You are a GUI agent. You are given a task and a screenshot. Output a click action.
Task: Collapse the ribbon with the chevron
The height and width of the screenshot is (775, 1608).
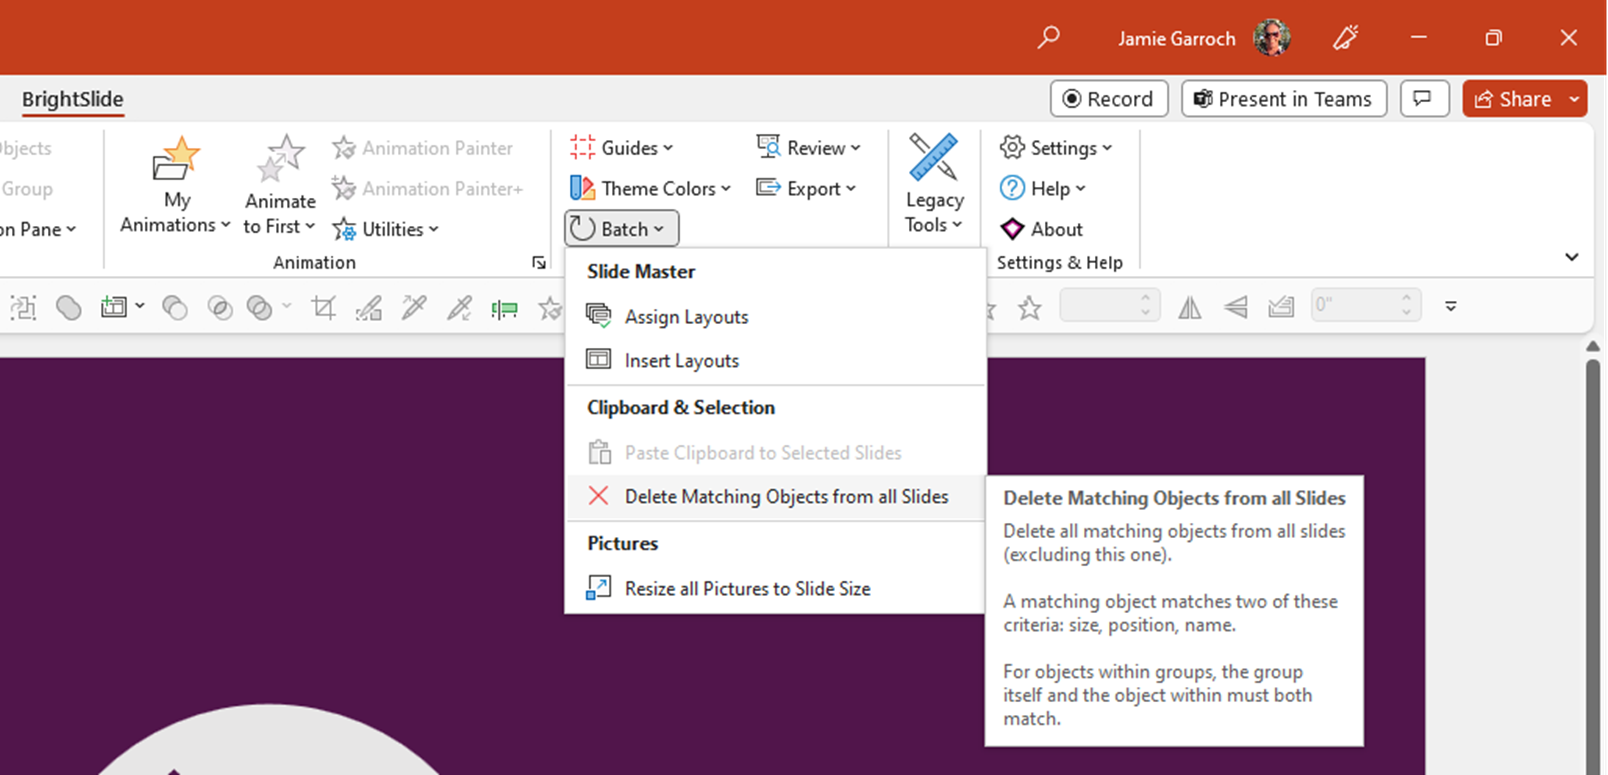pyautogui.click(x=1572, y=257)
